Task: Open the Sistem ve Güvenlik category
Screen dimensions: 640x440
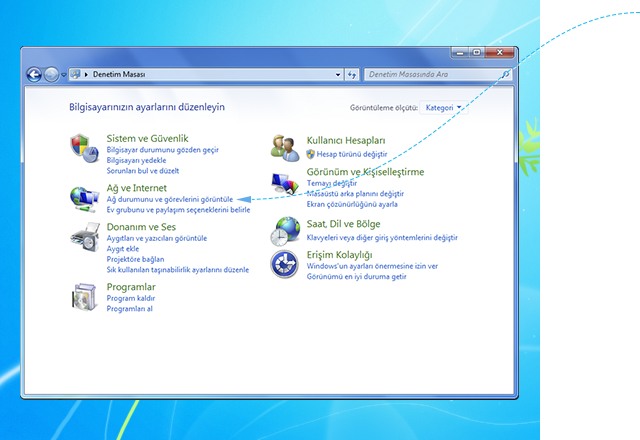Action: pyautogui.click(x=147, y=138)
